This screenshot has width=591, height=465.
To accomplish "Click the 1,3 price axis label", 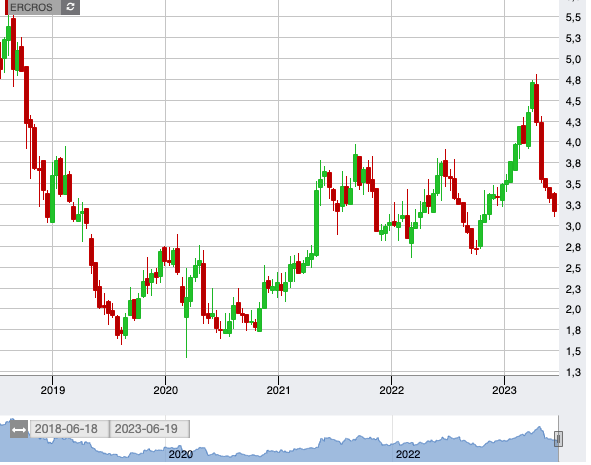I will point(573,372).
